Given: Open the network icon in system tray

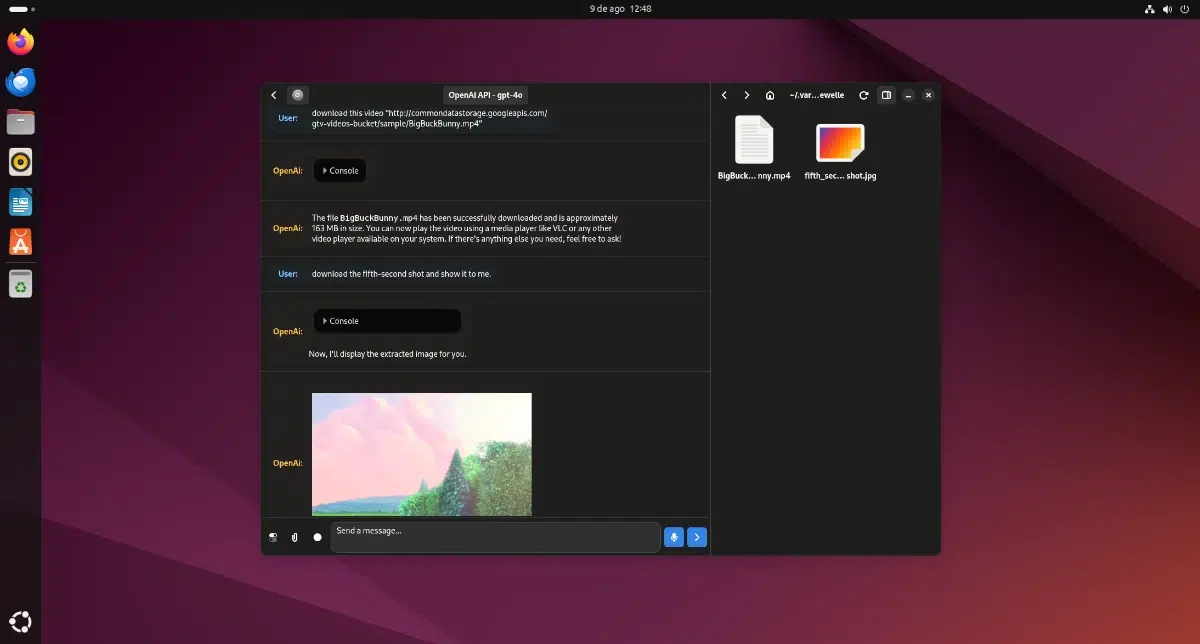Looking at the screenshot, I should 1150,8.
